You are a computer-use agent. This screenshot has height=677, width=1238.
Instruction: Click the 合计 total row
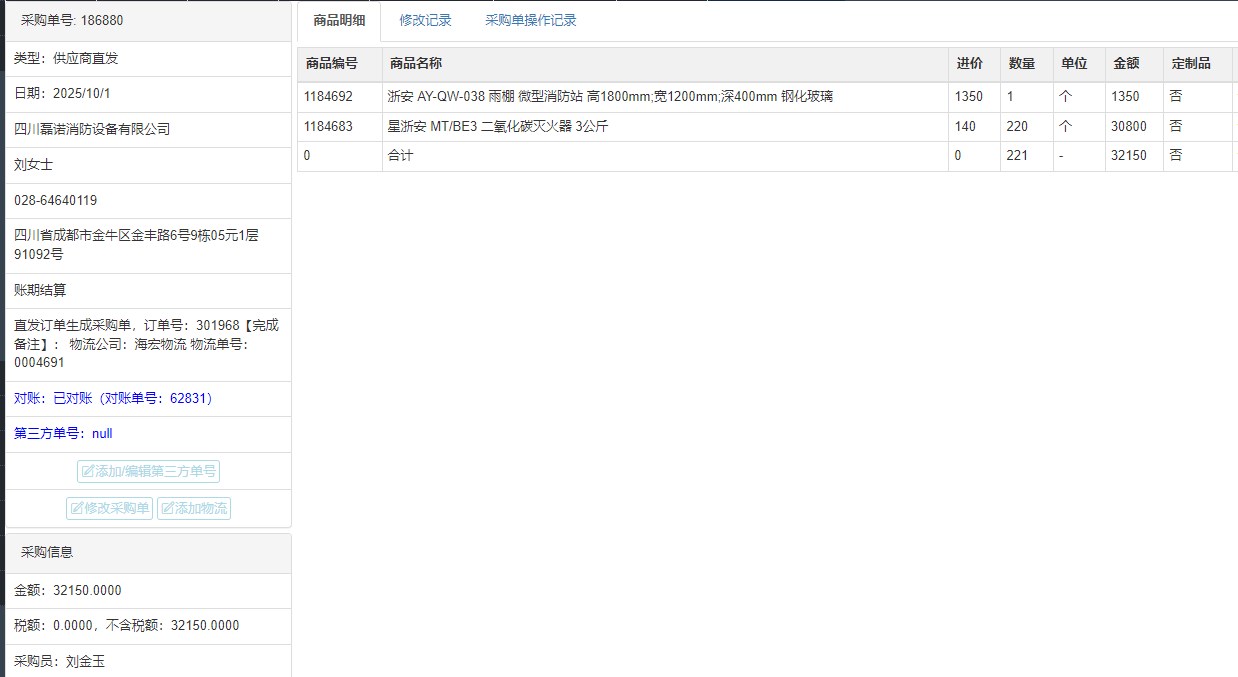(400, 156)
